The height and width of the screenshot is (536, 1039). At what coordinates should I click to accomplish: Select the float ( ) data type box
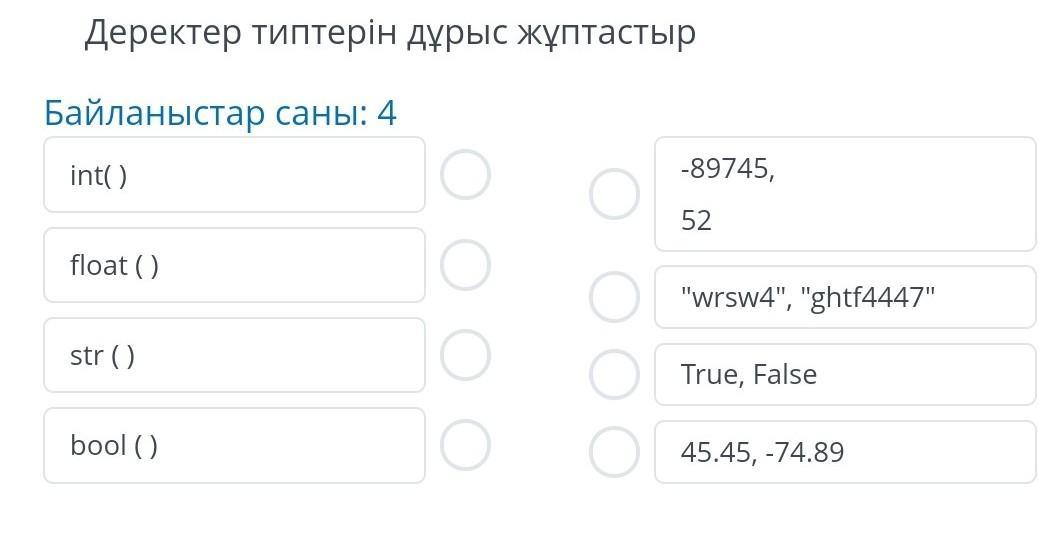tap(234, 265)
